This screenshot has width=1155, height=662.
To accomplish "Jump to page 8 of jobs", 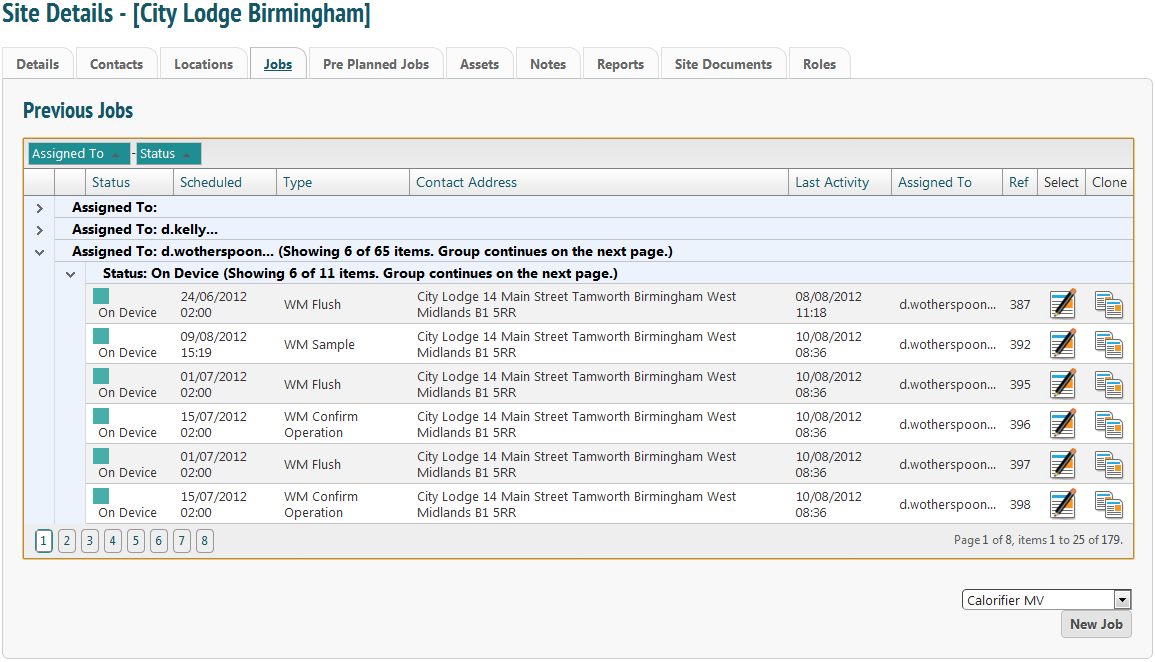I will 205,540.
